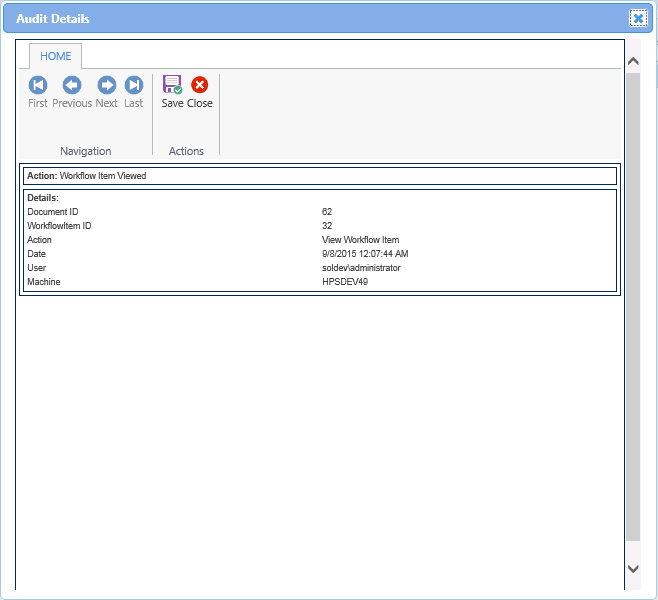Advance to the Next audit record
Image resolution: width=658 pixels, height=600 pixels.
point(107,92)
